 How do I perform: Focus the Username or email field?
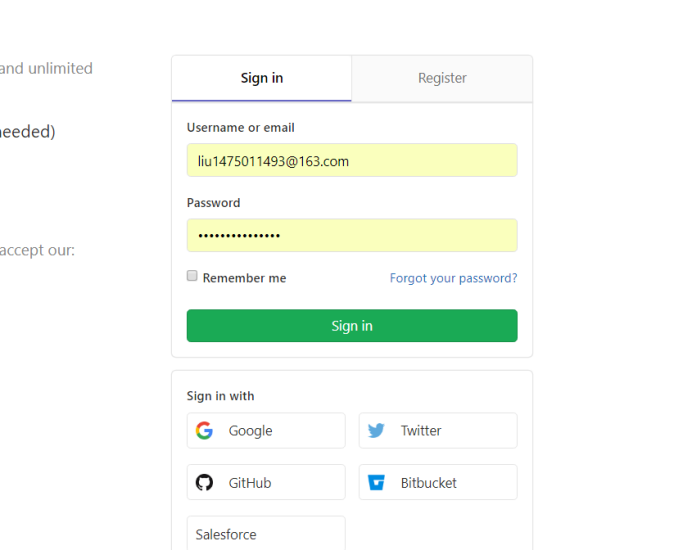point(352,160)
